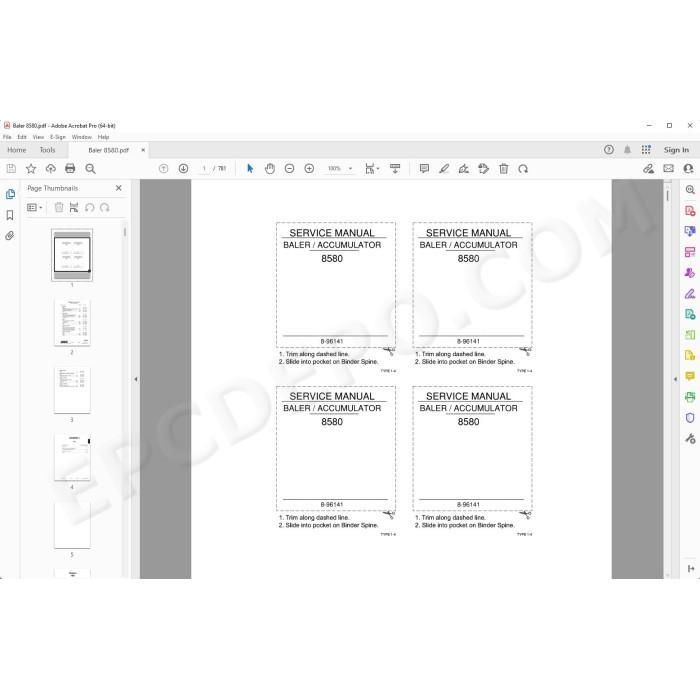Open the File menu
Viewport: 700px width, 700px height.
point(7,137)
